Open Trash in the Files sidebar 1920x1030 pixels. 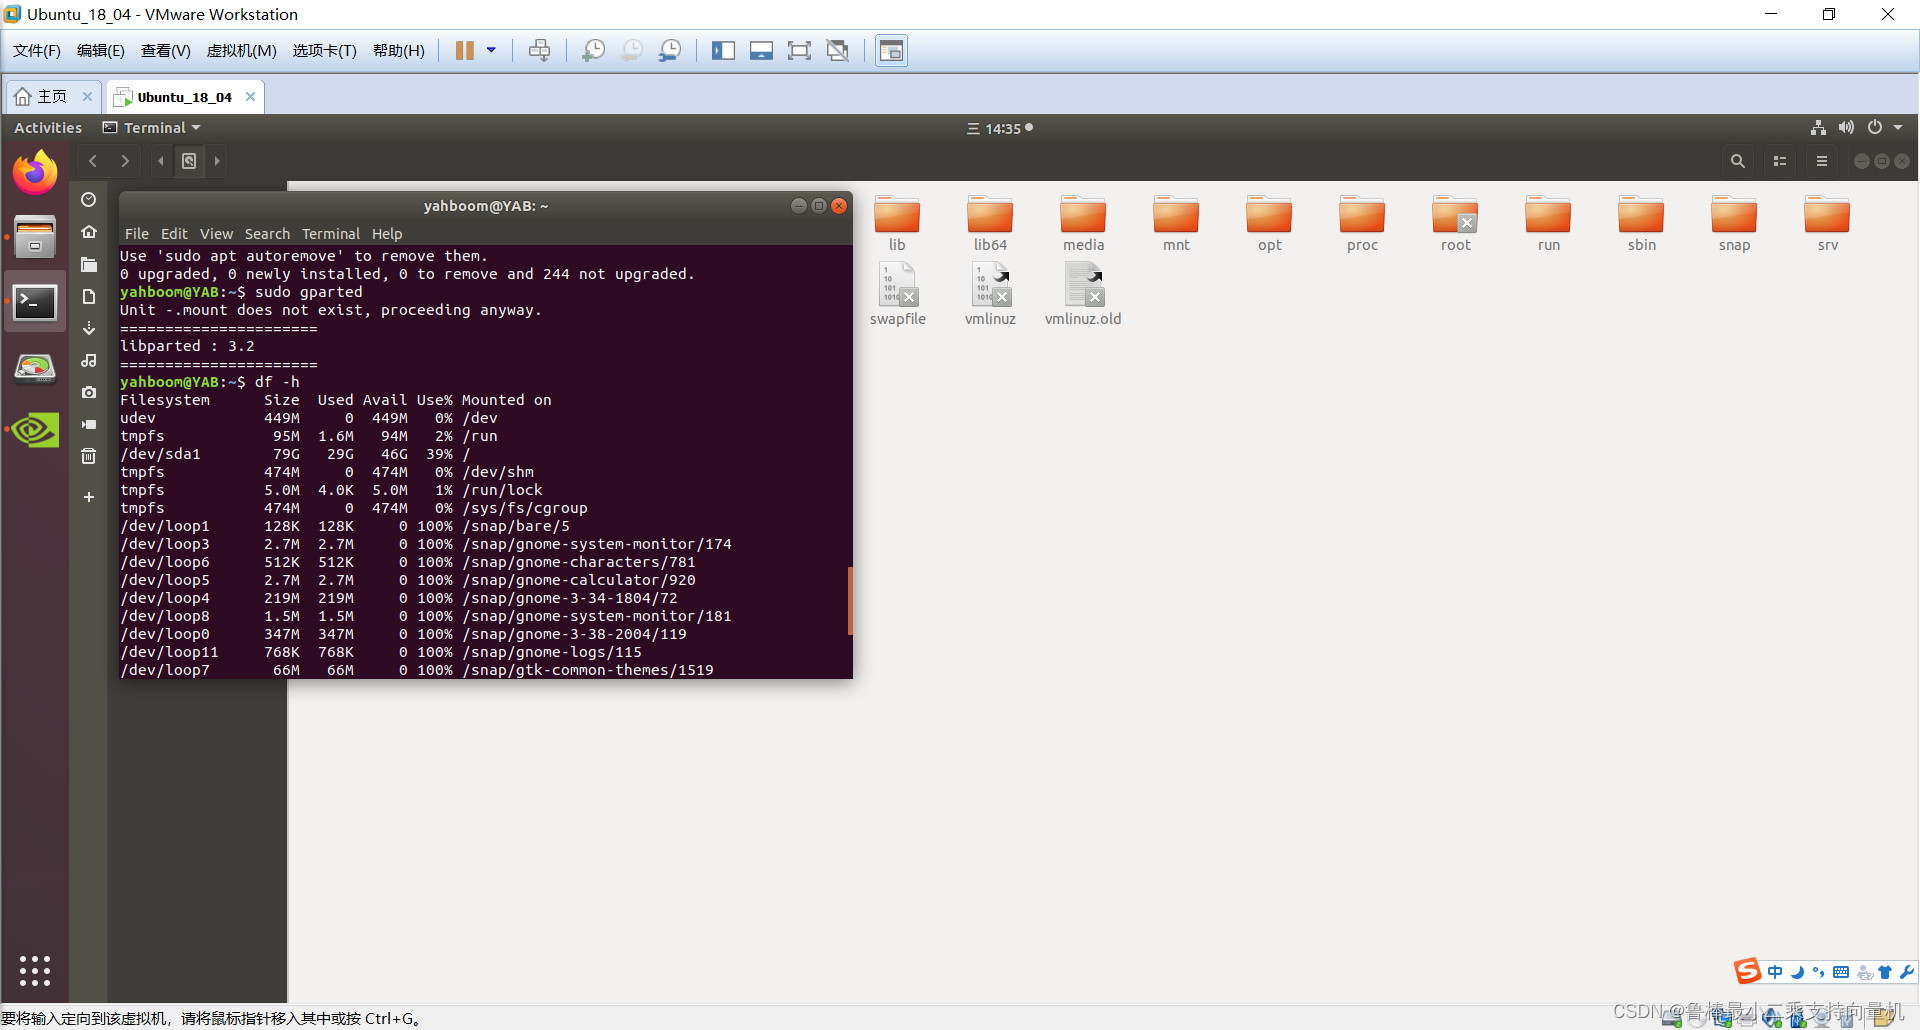coord(89,456)
